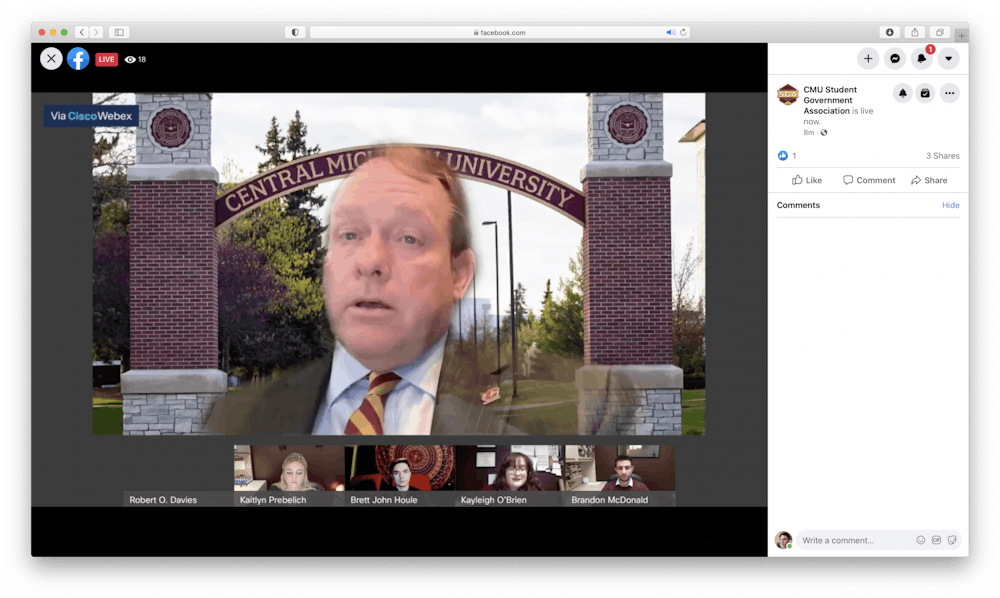Insert a GIF into the comment
This screenshot has height=598, width=1000.
pos(936,540)
